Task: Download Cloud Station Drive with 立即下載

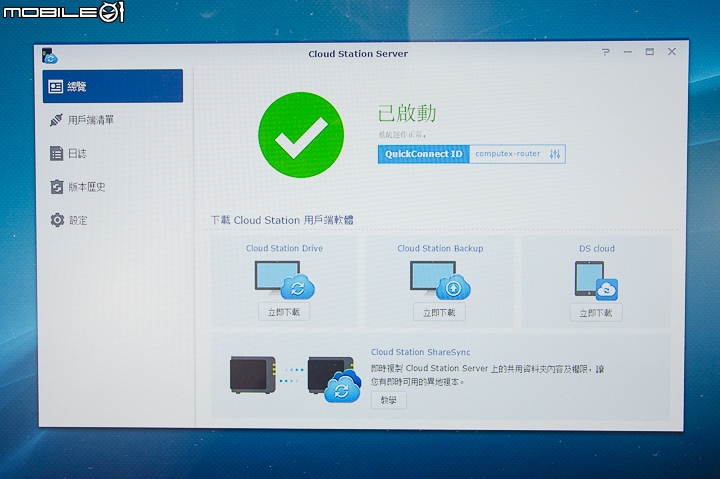Action: [284, 312]
